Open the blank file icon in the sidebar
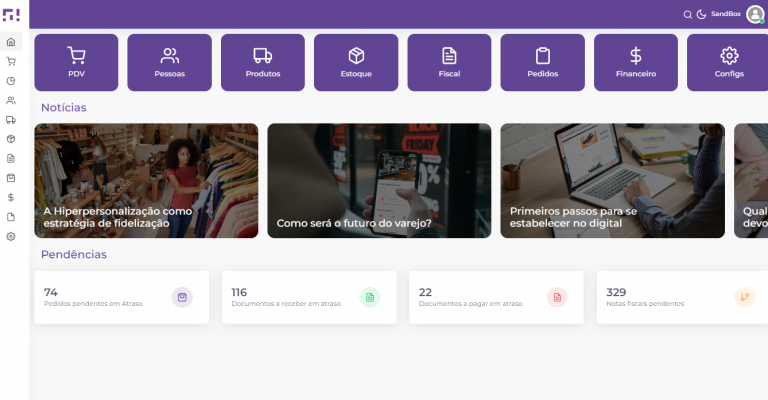 pyautogui.click(x=11, y=217)
